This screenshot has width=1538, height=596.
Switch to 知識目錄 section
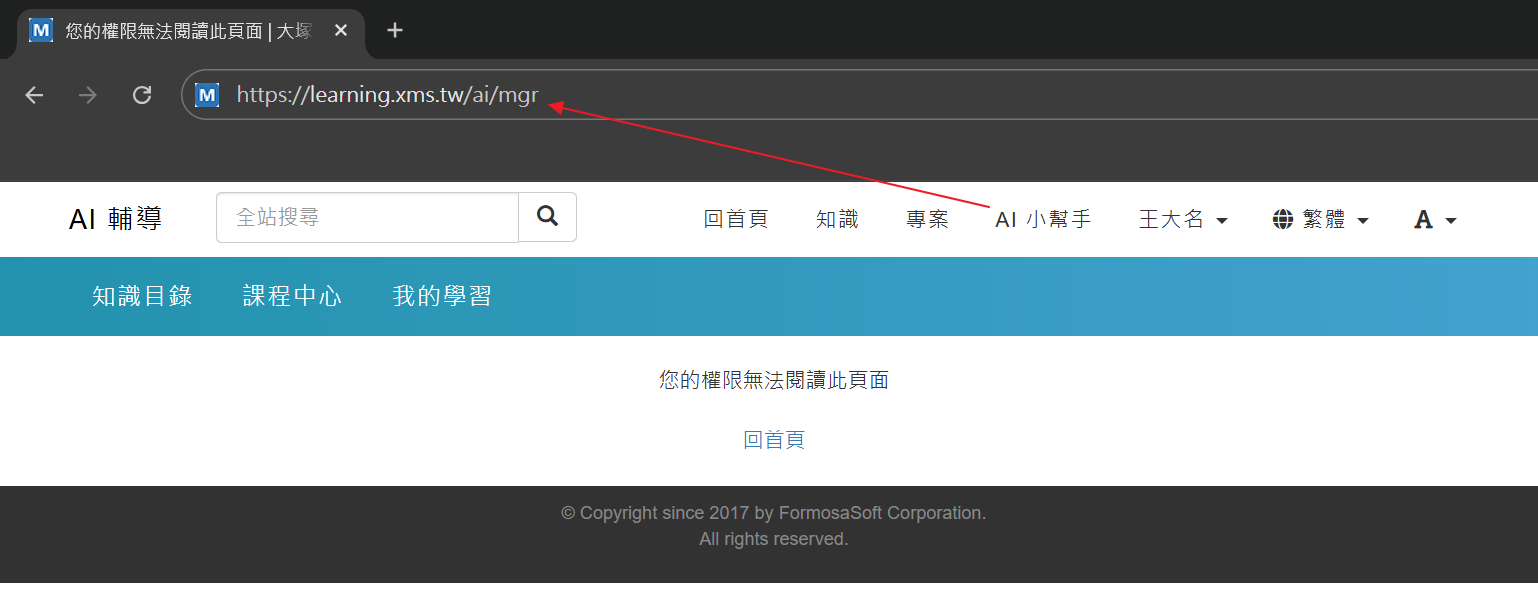pos(142,296)
